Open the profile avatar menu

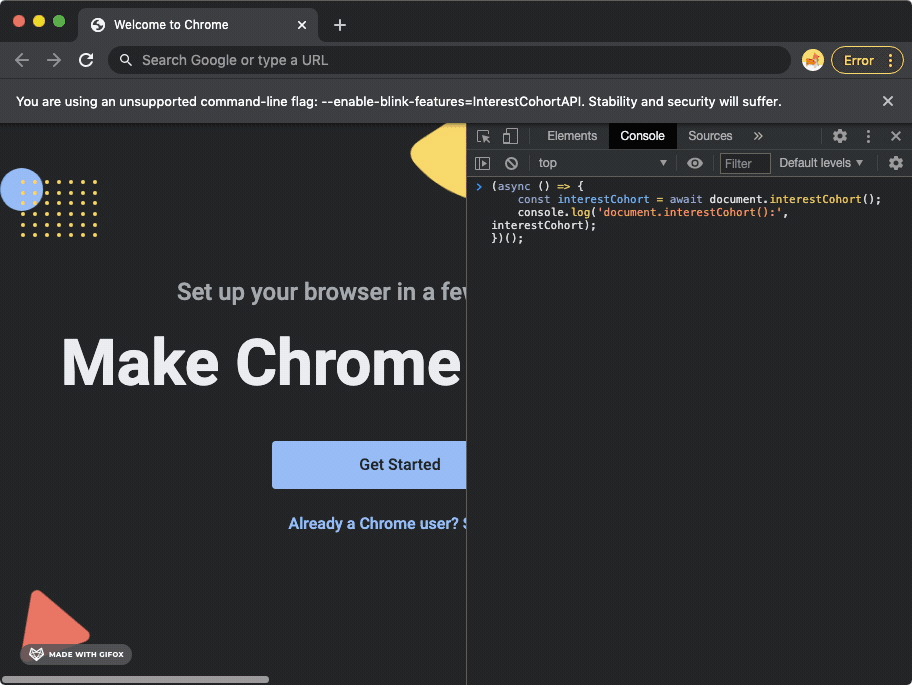click(813, 60)
